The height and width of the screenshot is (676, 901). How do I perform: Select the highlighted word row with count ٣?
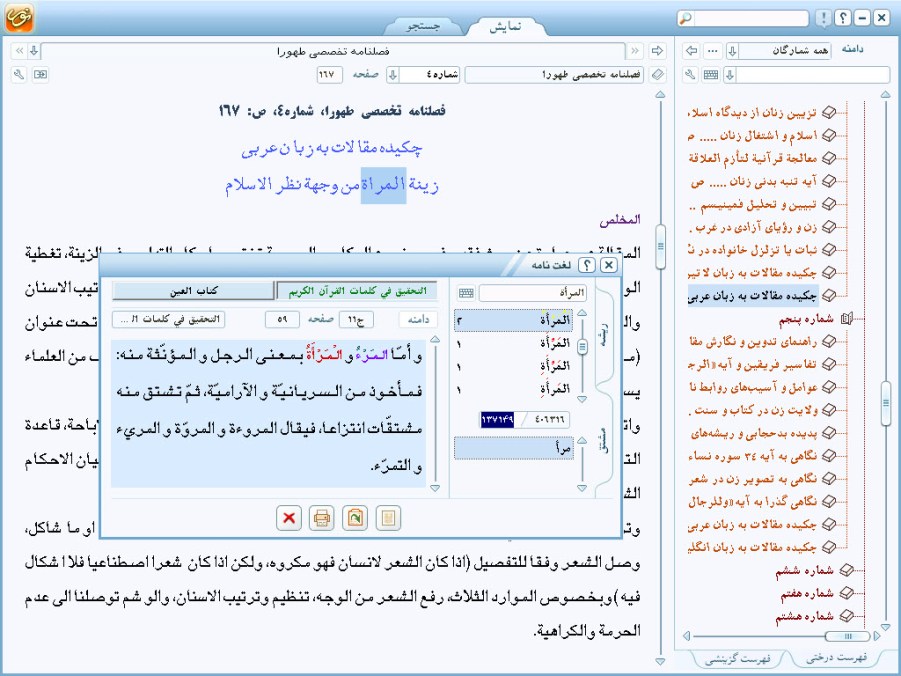[x=514, y=320]
